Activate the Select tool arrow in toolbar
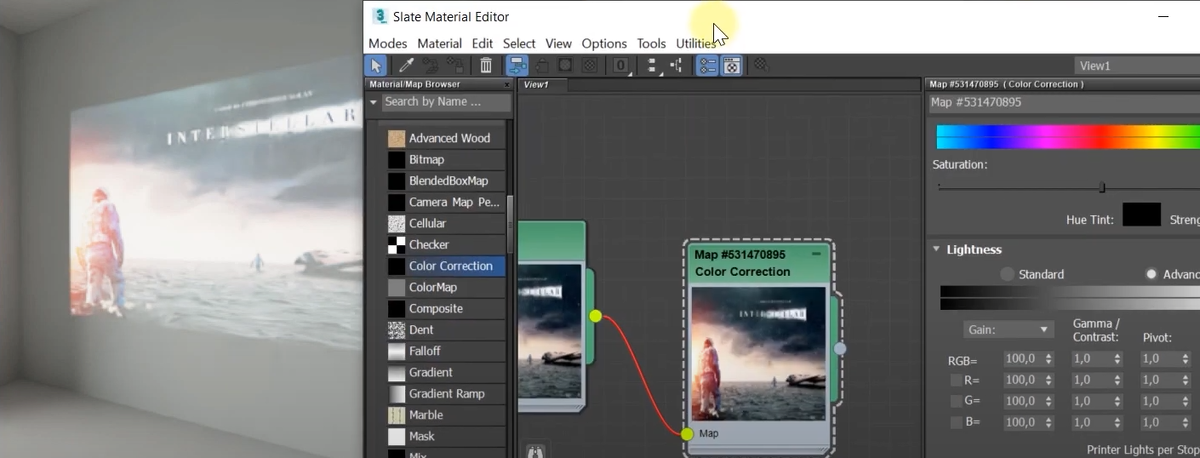The width and height of the screenshot is (1200, 458). coord(376,66)
